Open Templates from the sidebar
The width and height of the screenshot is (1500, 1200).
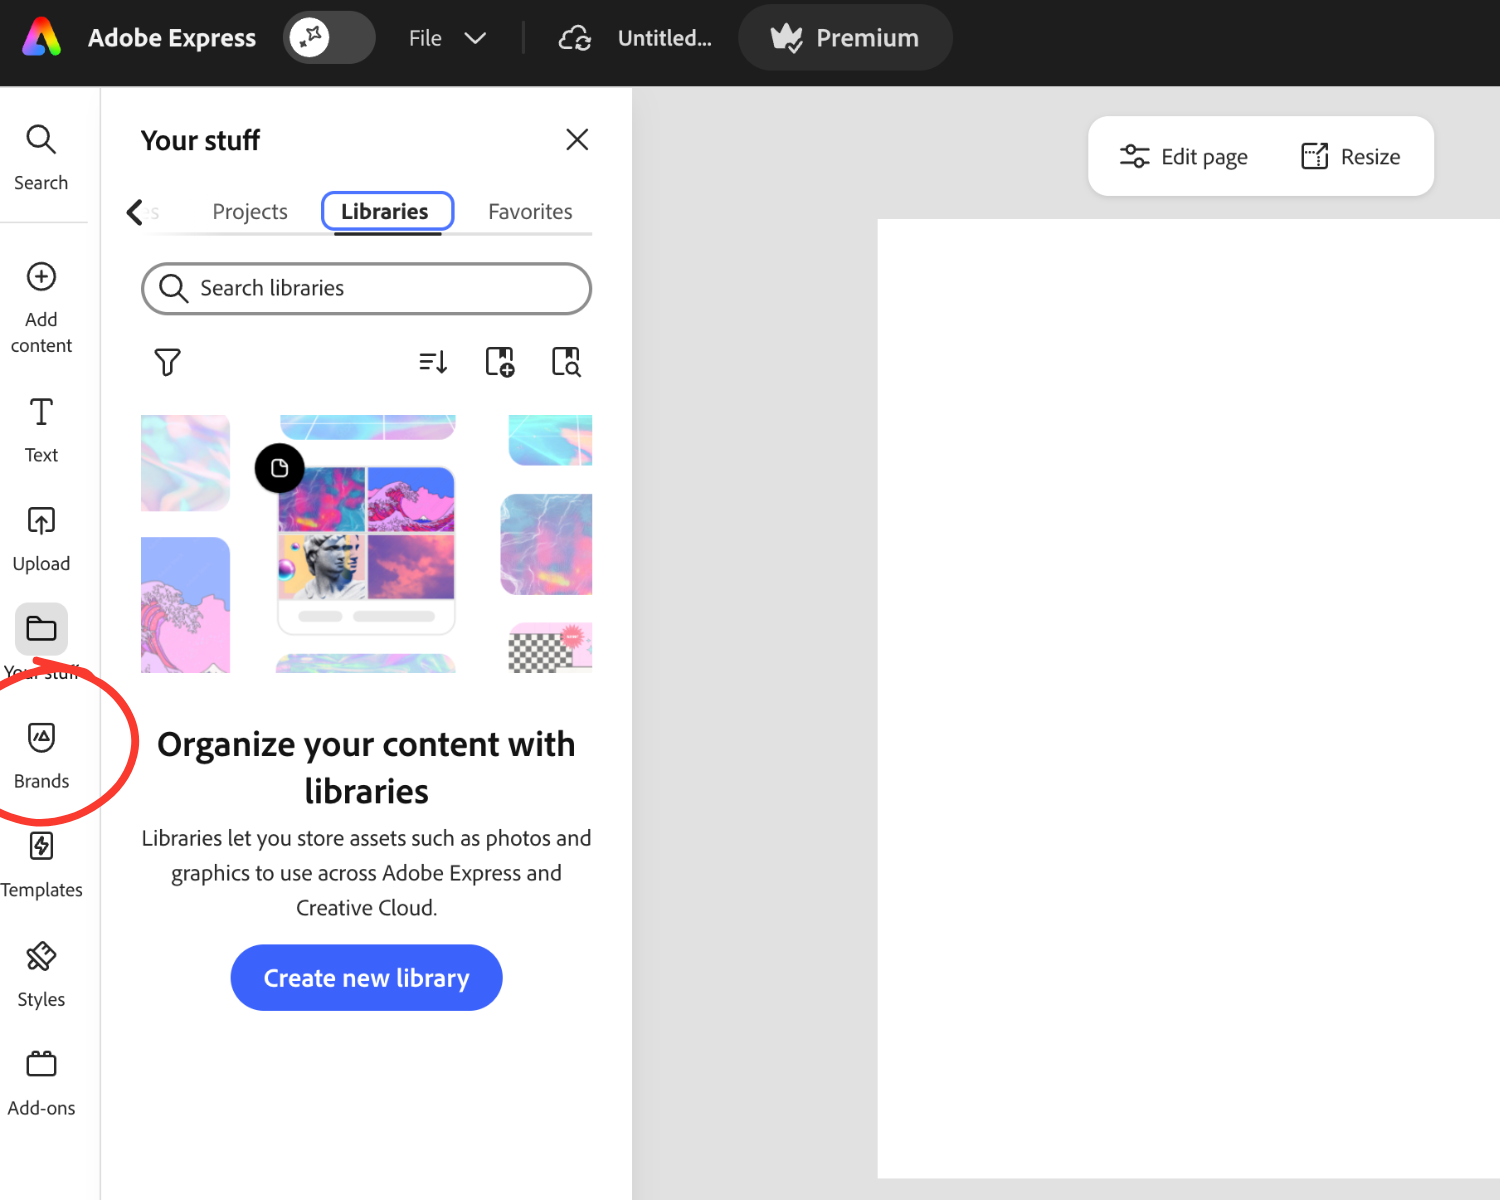coord(41,865)
